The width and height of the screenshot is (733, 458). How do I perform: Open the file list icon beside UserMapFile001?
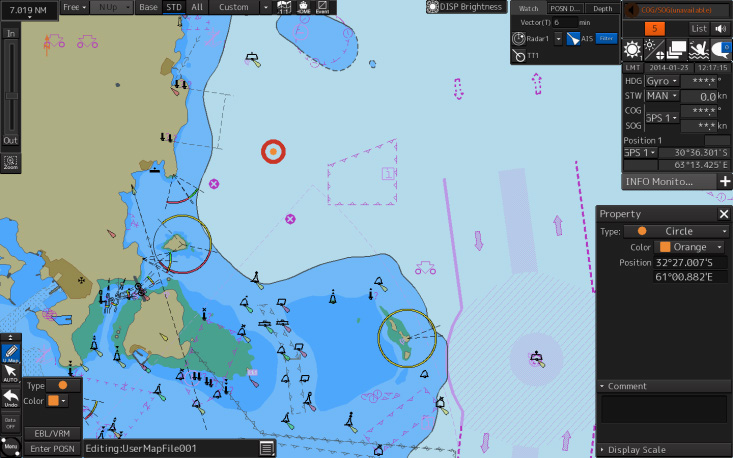coord(267,448)
